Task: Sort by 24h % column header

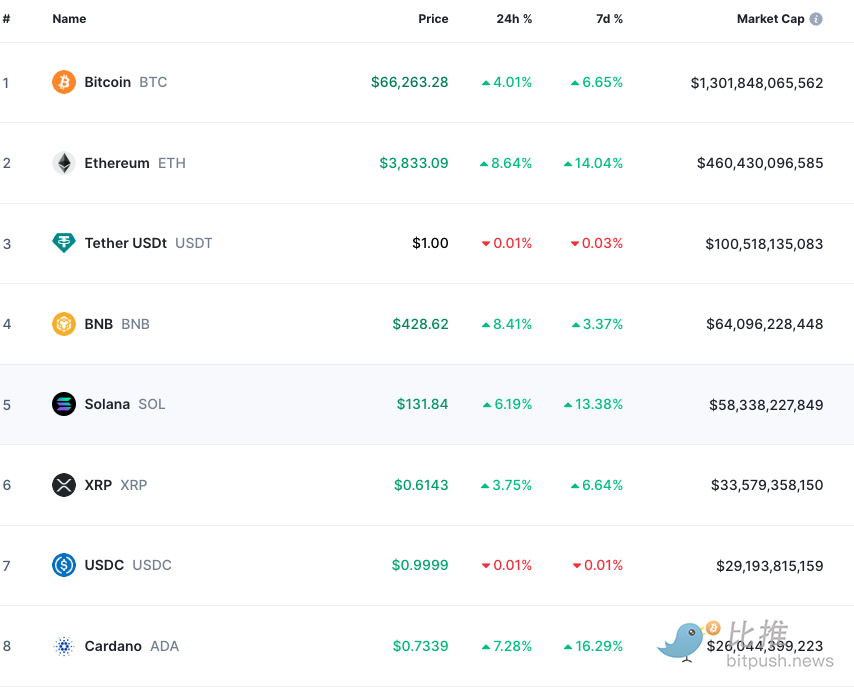Action: (514, 19)
